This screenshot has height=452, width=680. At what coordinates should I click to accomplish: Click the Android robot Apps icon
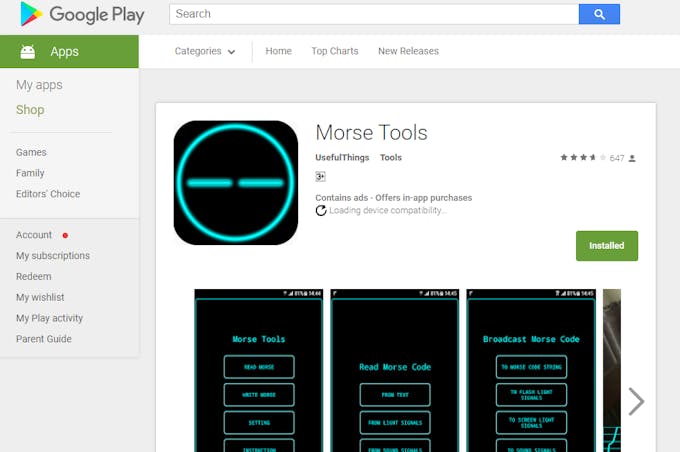coord(28,52)
